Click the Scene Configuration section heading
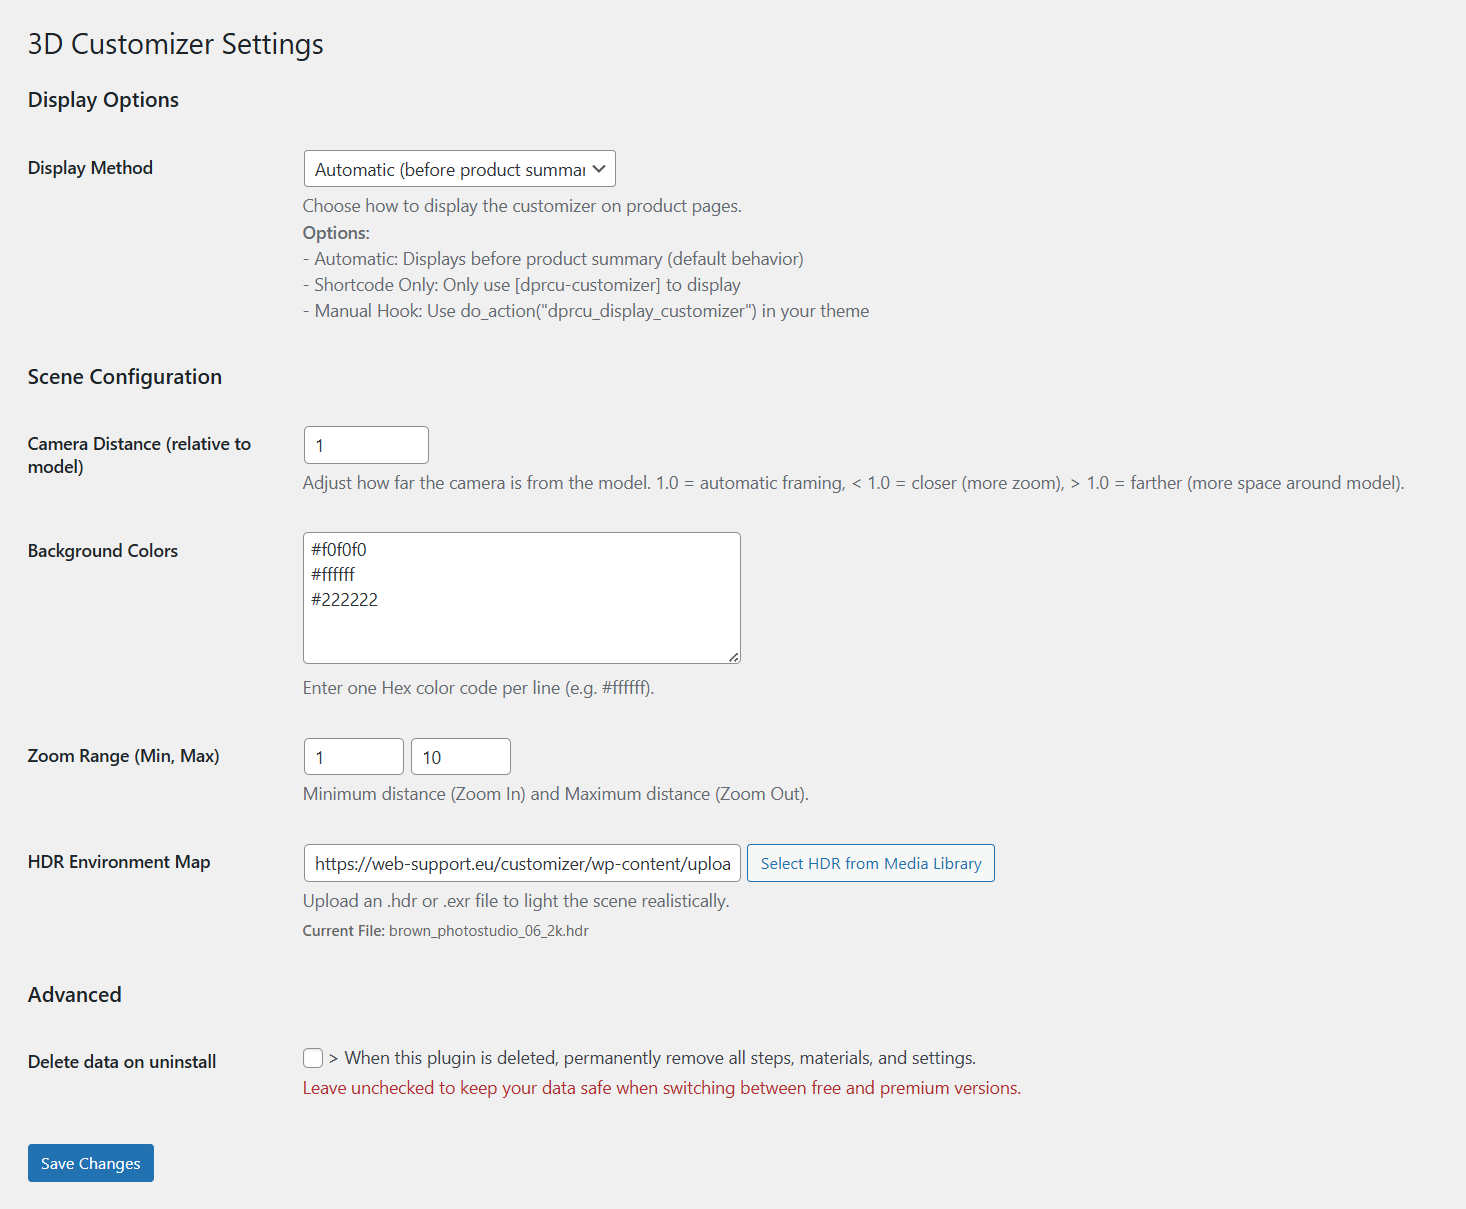The image size is (1466, 1209). tap(124, 377)
